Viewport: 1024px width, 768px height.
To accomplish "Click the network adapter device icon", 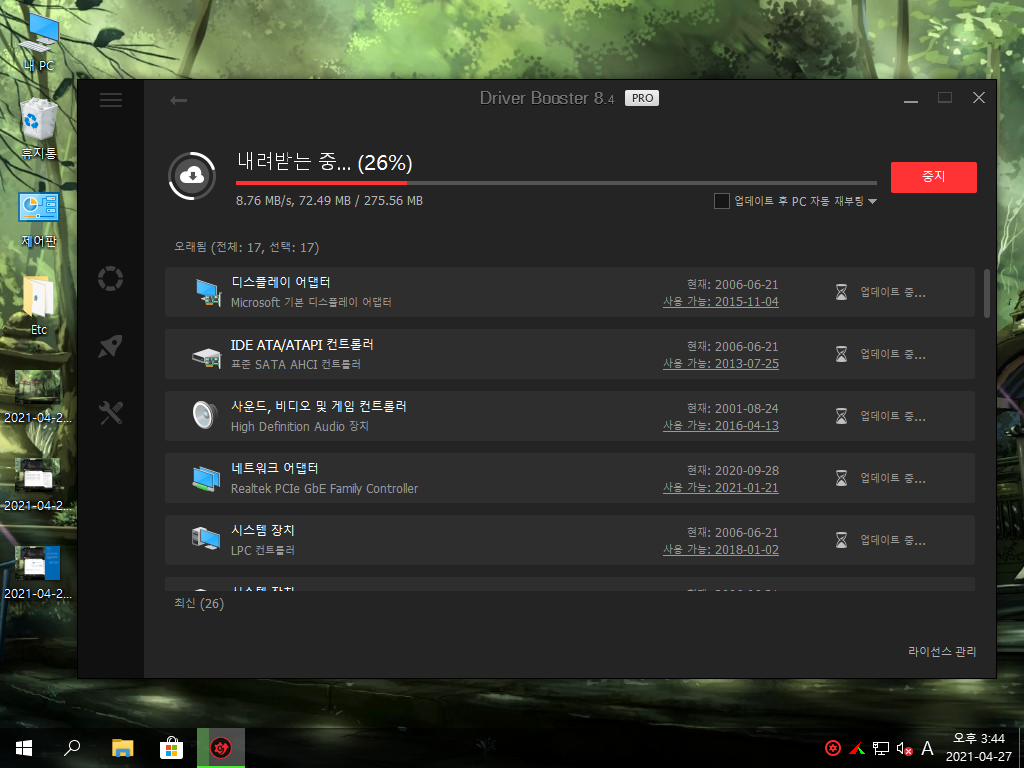I will coord(206,478).
